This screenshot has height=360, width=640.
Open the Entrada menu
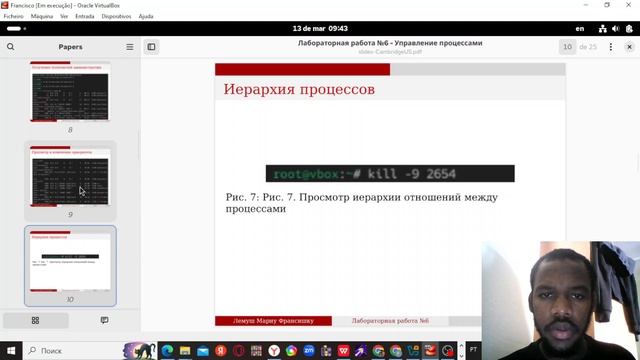[x=84, y=16]
